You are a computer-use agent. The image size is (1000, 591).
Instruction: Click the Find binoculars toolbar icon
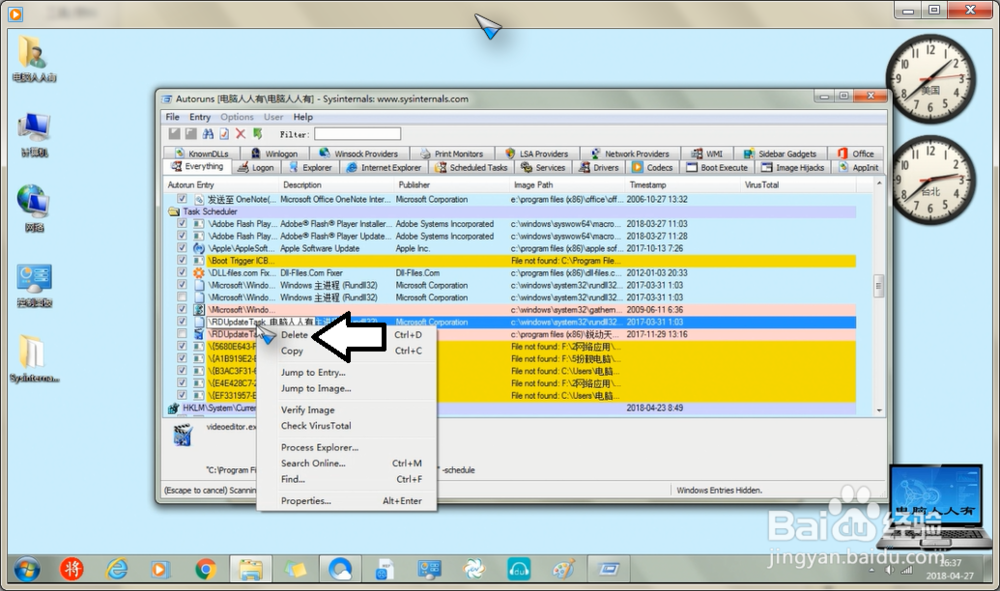point(208,134)
